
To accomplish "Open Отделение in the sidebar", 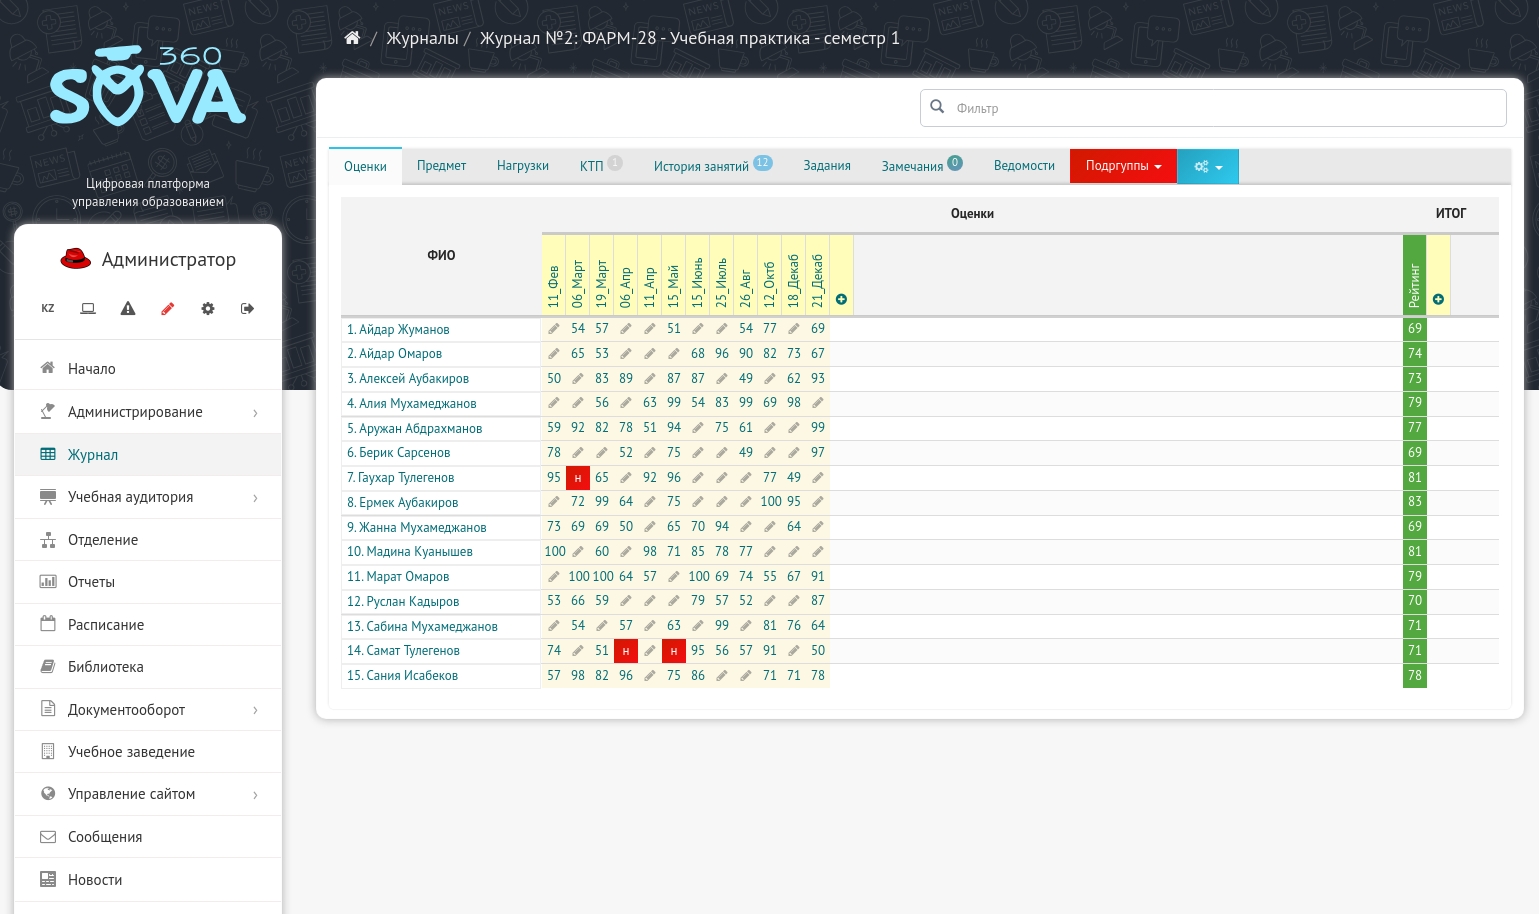I will [148, 540].
